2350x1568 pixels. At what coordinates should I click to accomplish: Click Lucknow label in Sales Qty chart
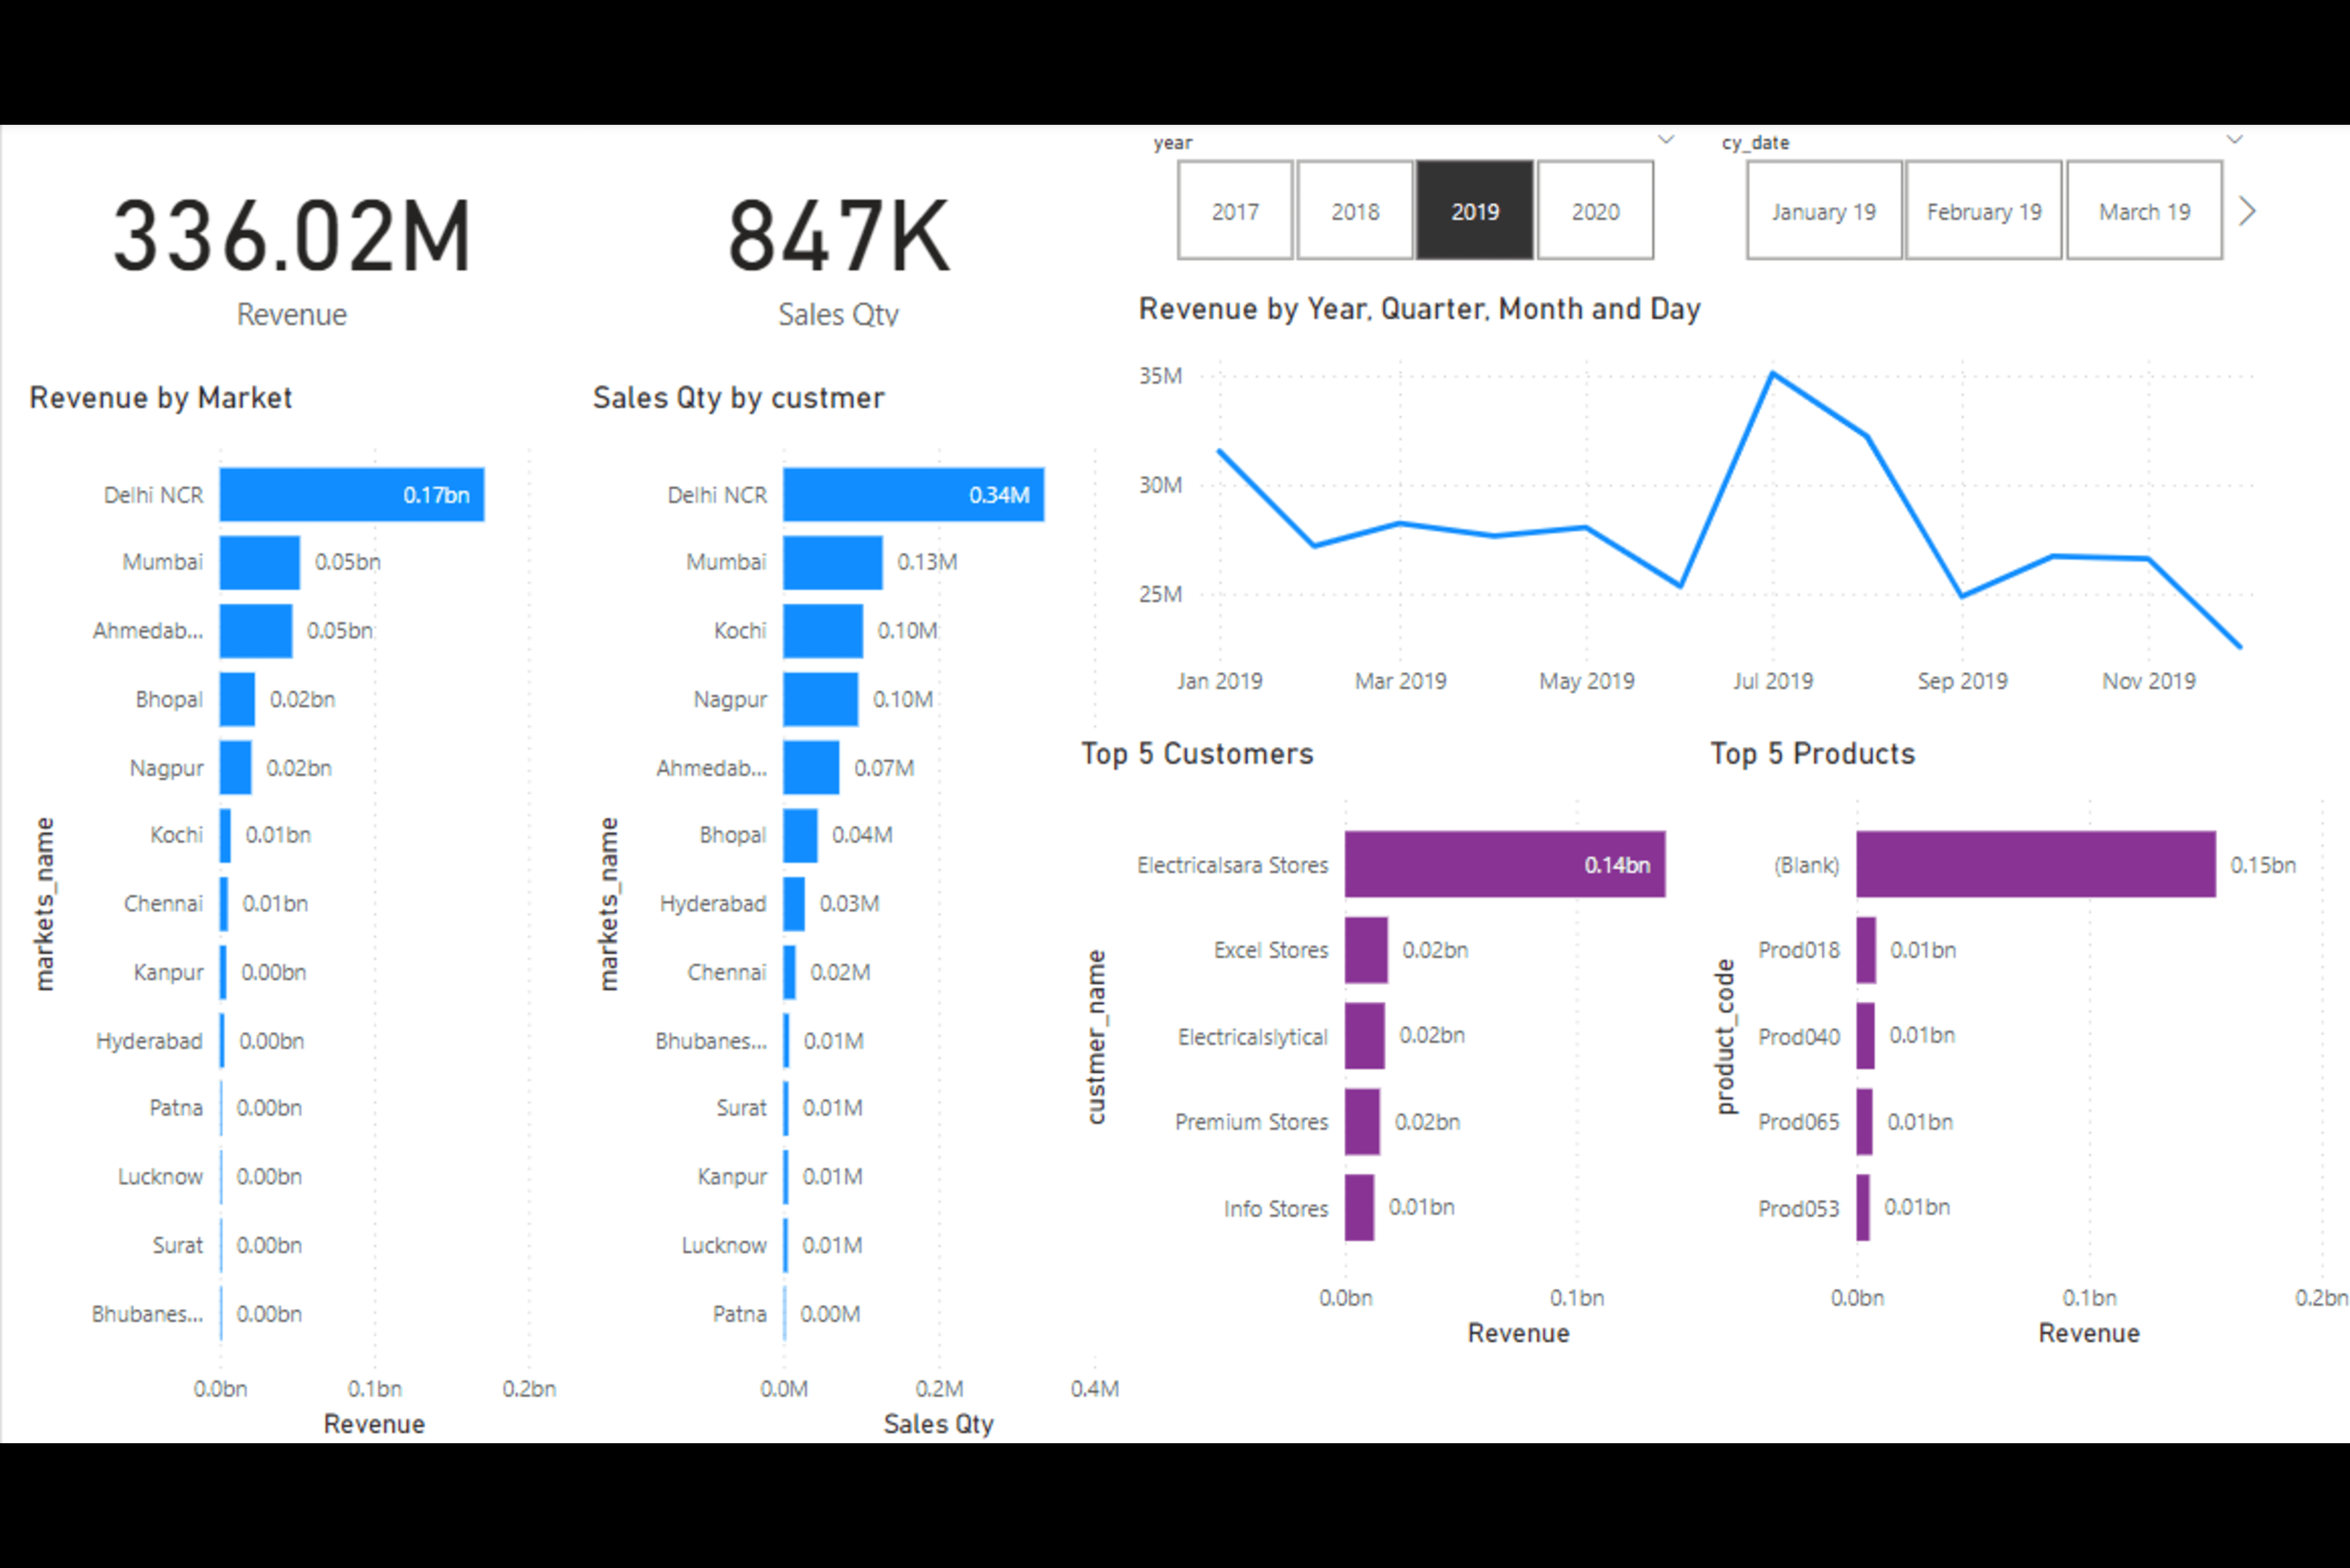724,1245
